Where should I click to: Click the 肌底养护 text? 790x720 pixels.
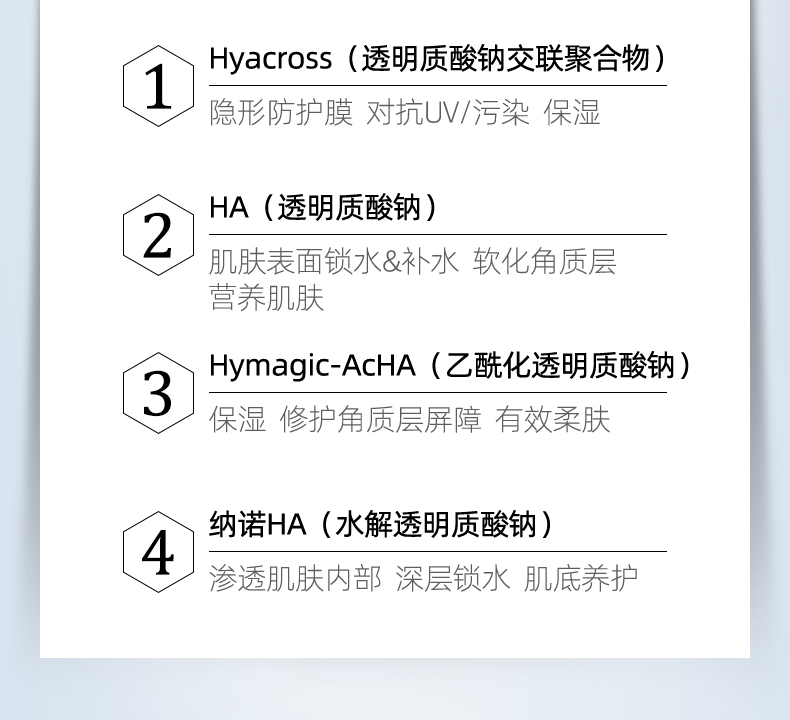click(x=581, y=578)
